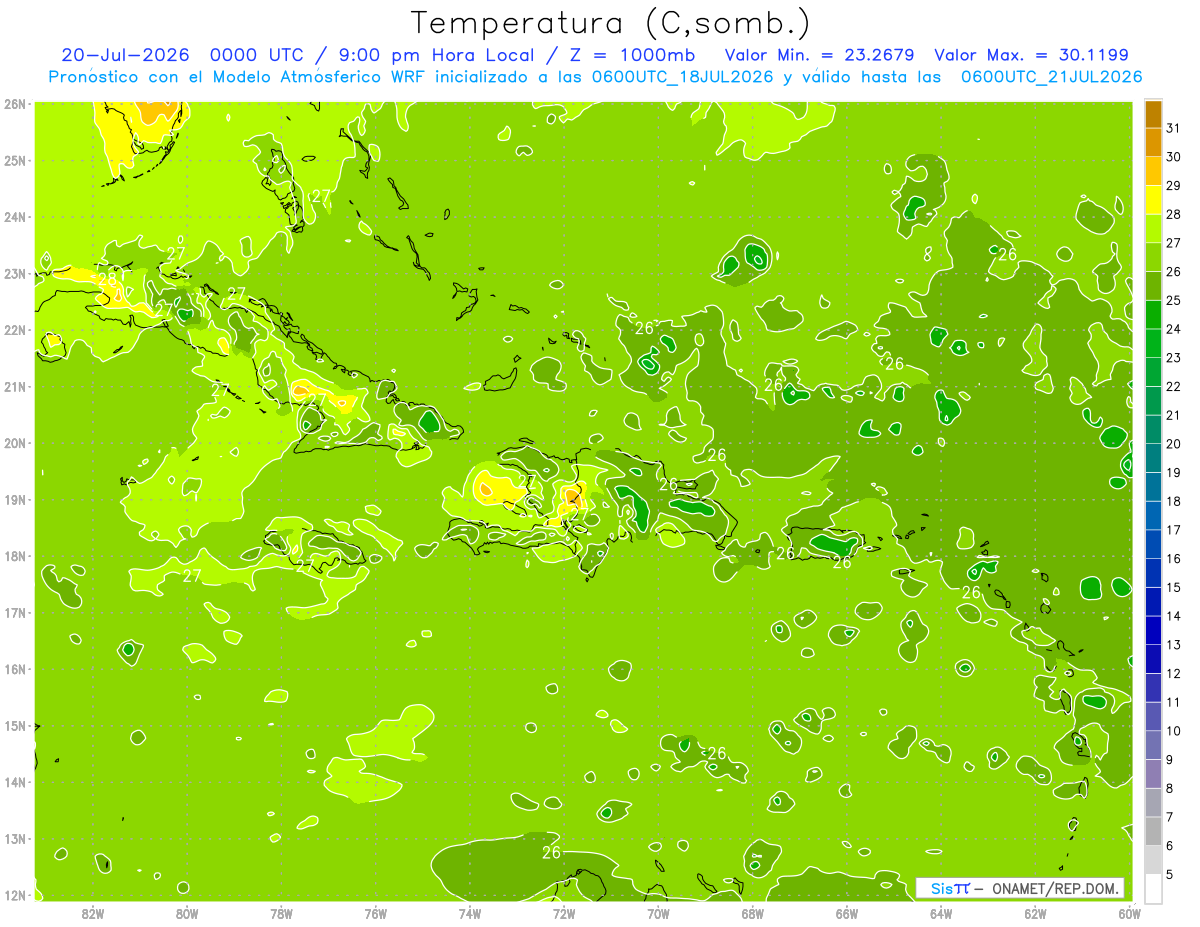Click the latitude label 18N
This screenshot has height=927, width=1200.
point(15,556)
